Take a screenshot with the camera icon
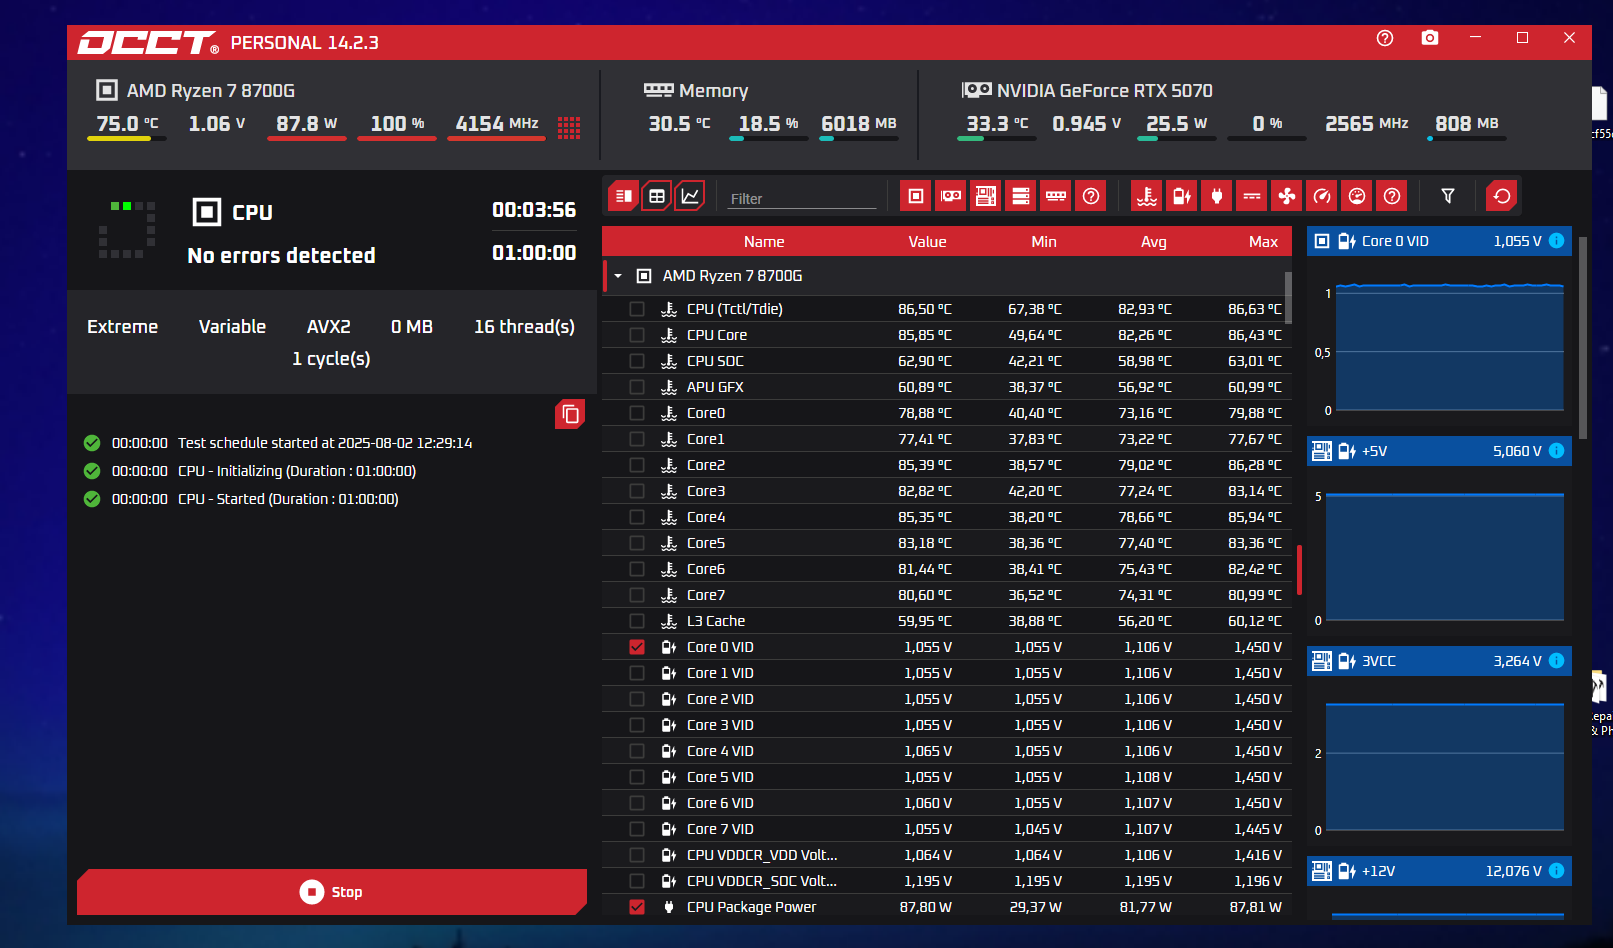 click(x=1430, y=38)
